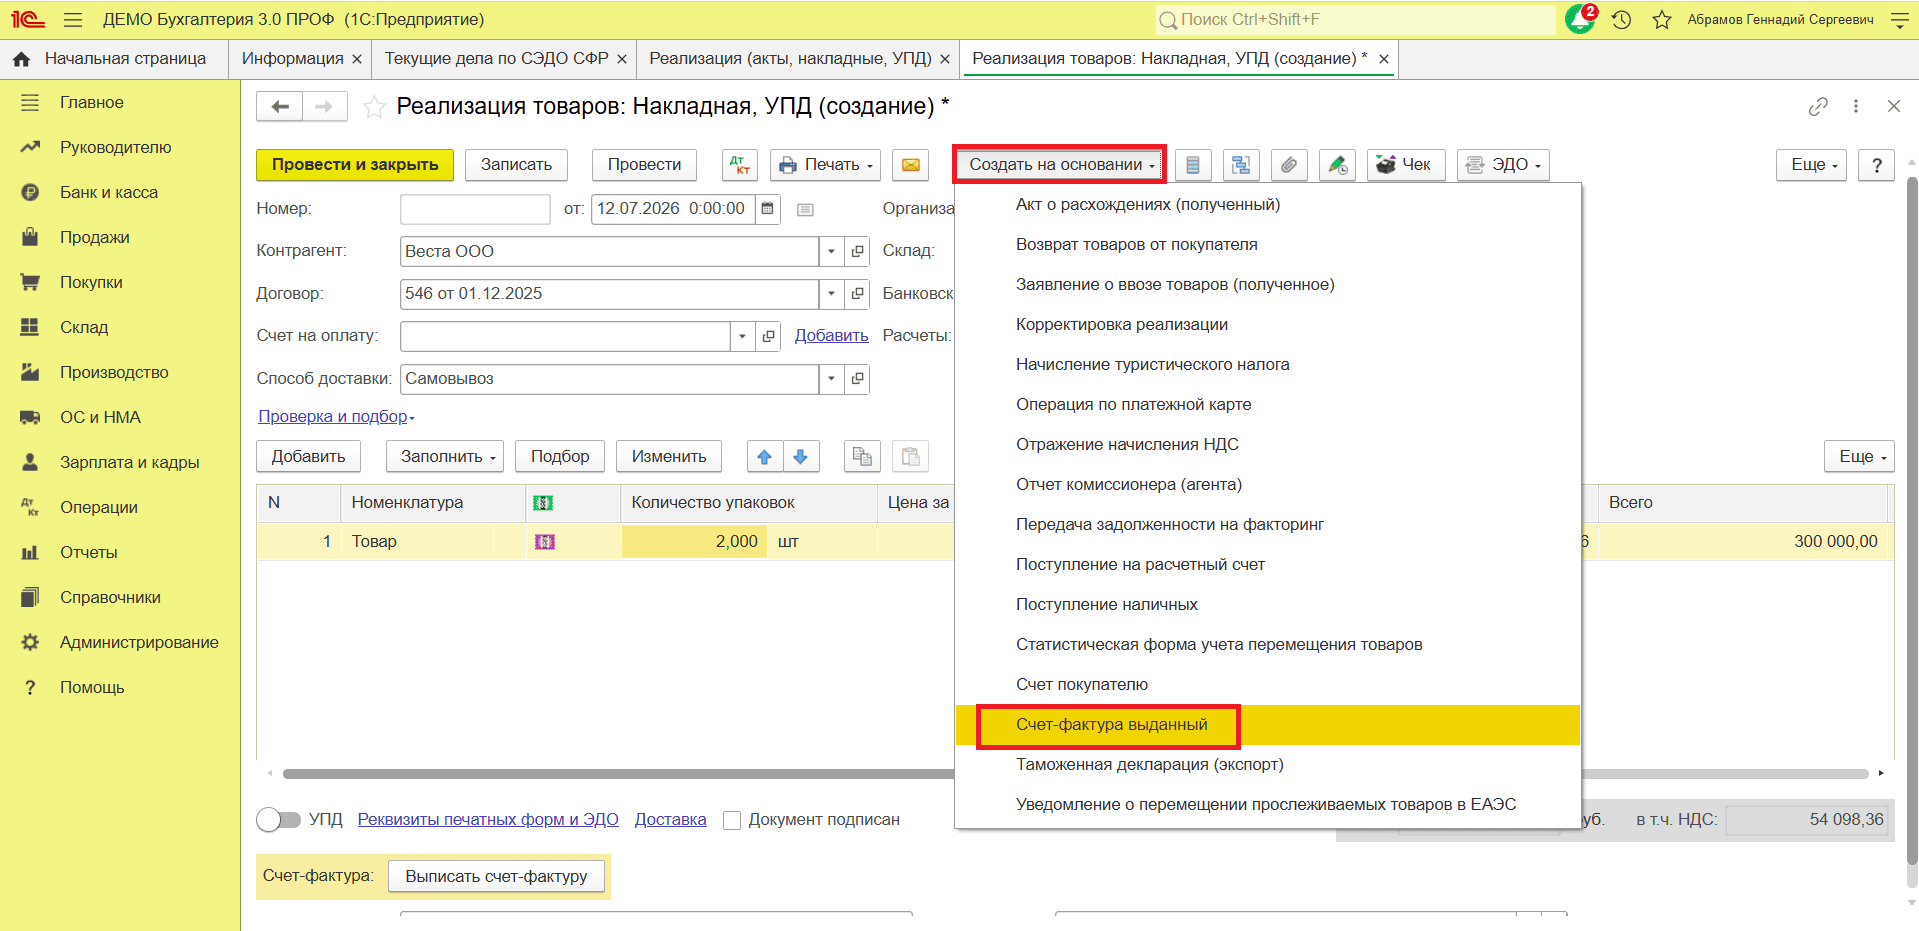Click home icon for Начальная страница

tap(21, 59)
